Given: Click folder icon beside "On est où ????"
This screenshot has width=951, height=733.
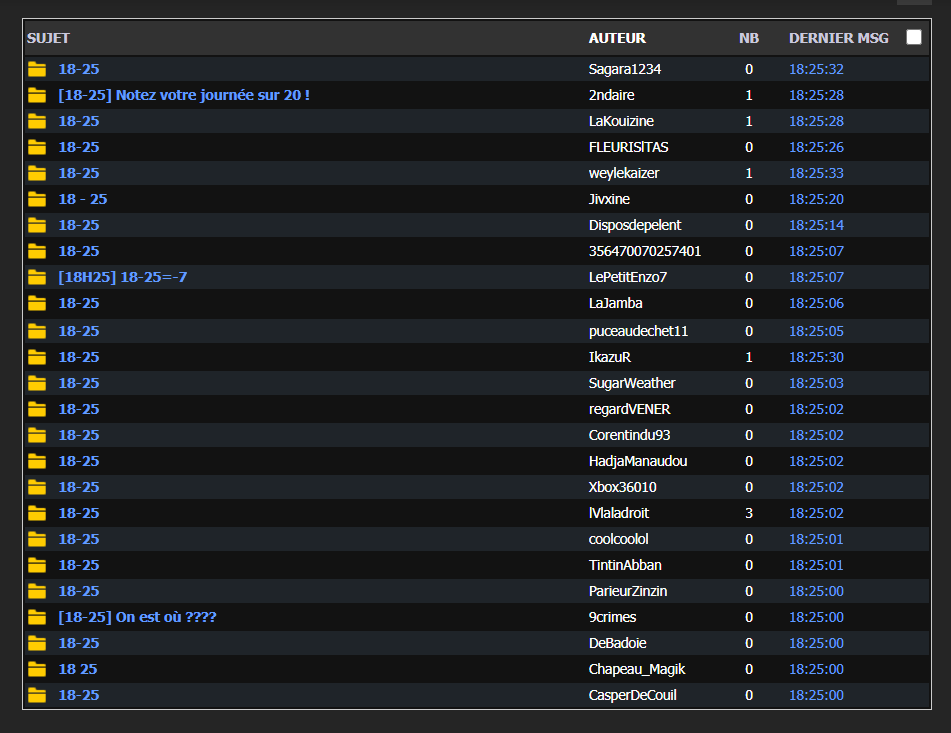Looking at the screenshot, I should [x=37, y=617].
